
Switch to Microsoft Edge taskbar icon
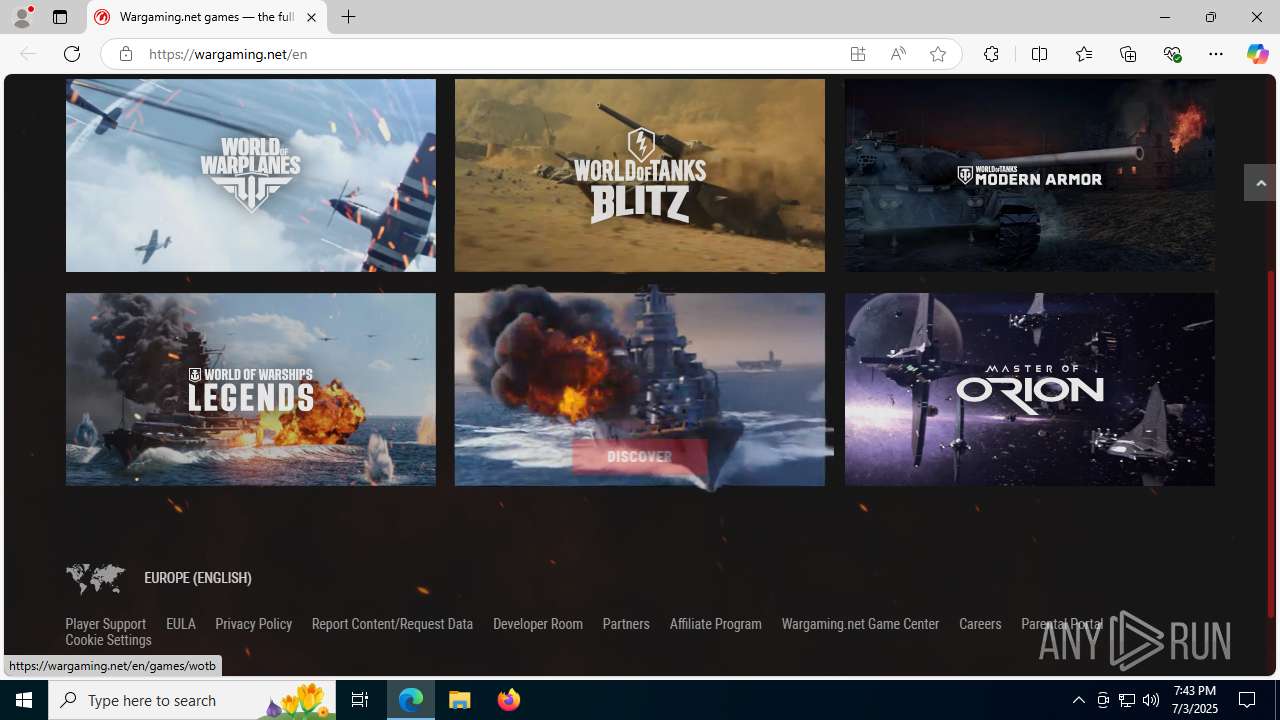pos(412,700)
